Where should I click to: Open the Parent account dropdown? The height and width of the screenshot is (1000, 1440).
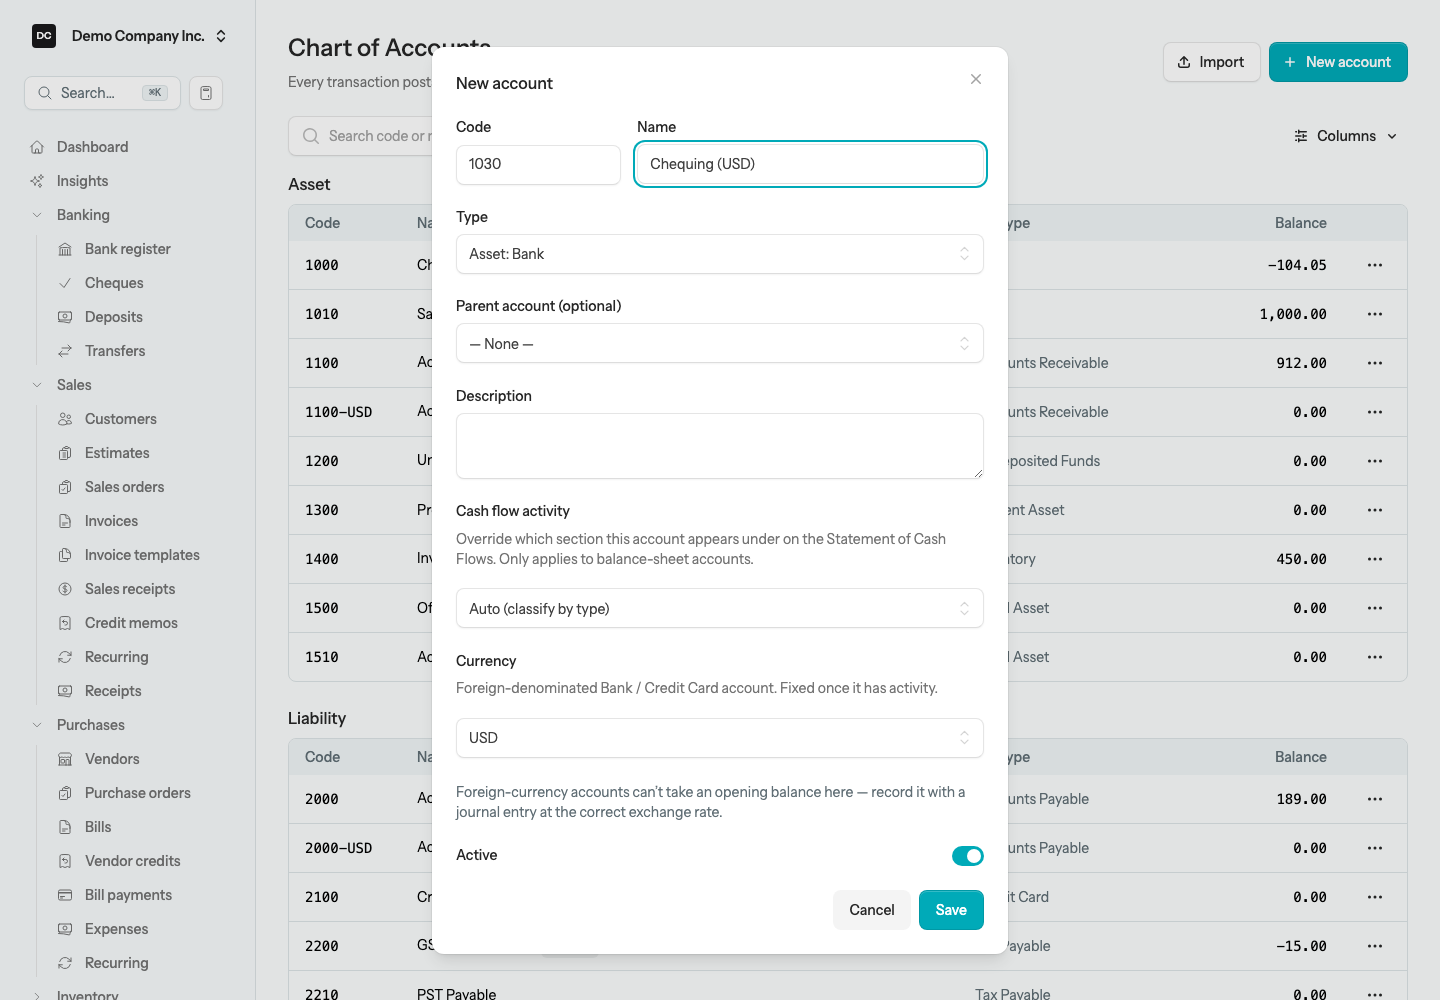tap(720, 344)
